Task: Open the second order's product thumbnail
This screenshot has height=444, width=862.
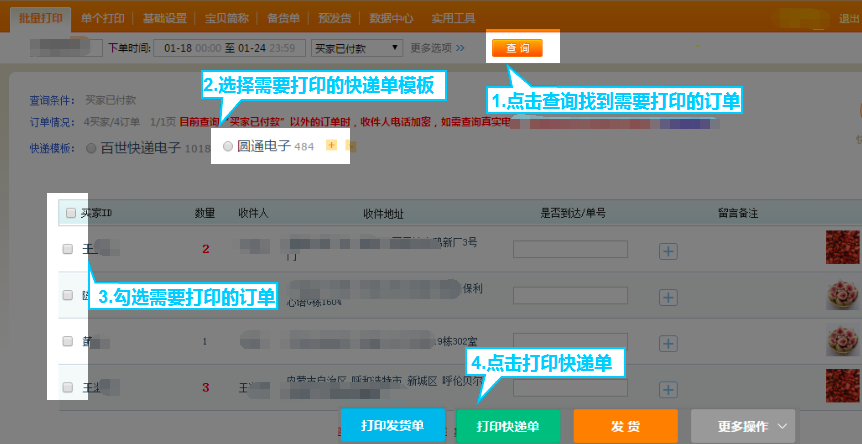Action: (x=842, y=295)
